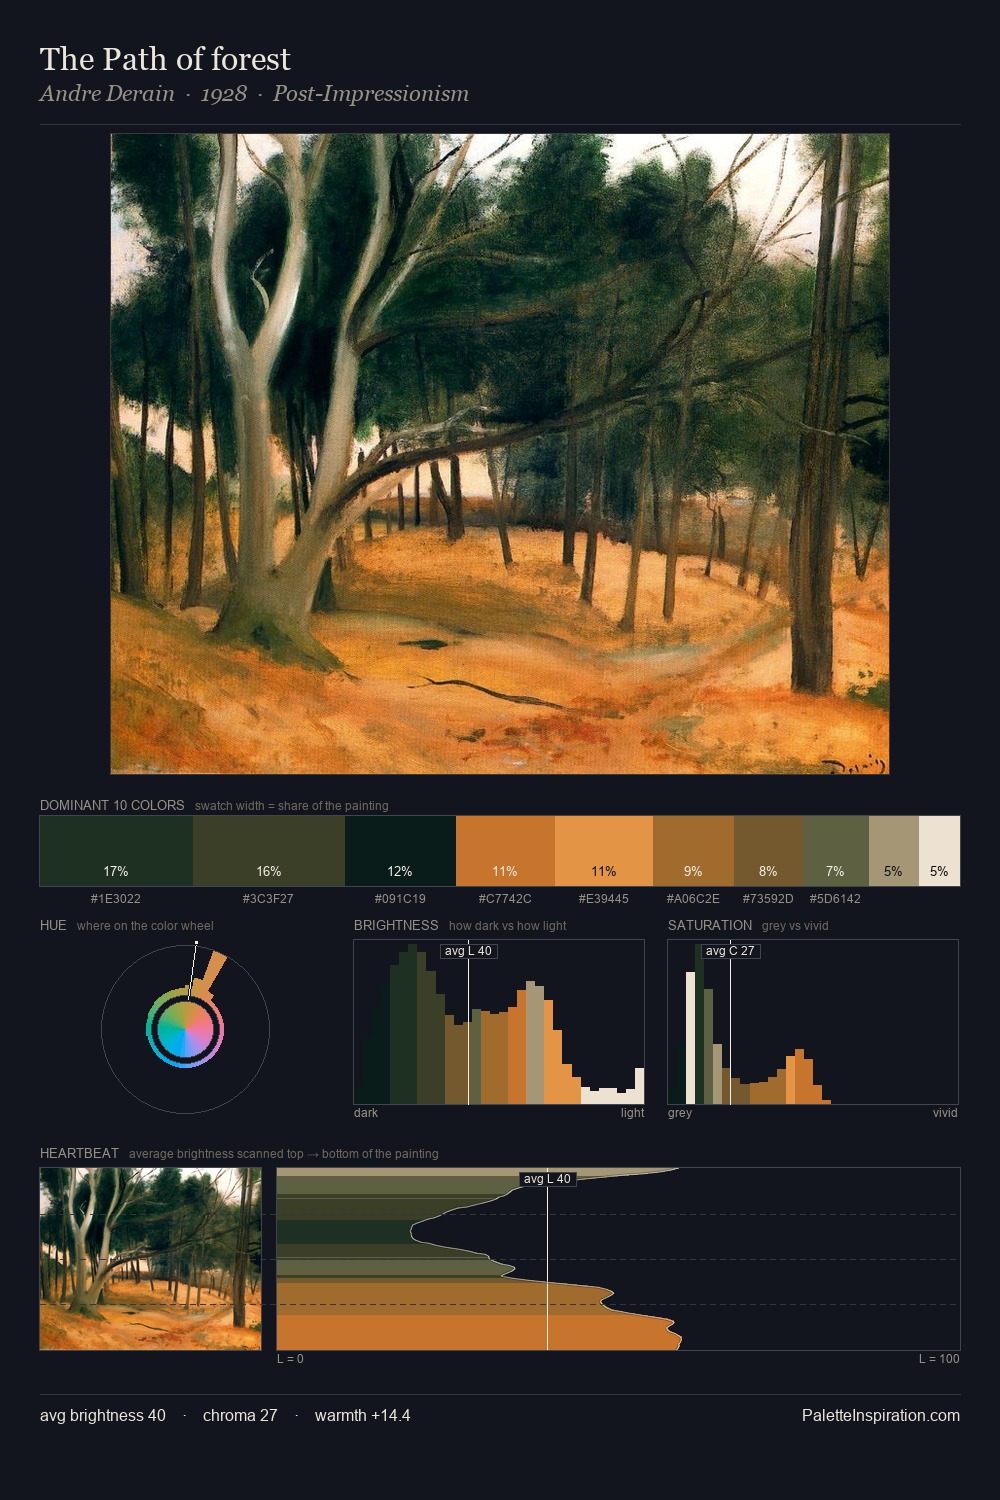Click the L = 0 axis label
The height and width of the screenshot is (1500, 1000).
click(290, 1359)
